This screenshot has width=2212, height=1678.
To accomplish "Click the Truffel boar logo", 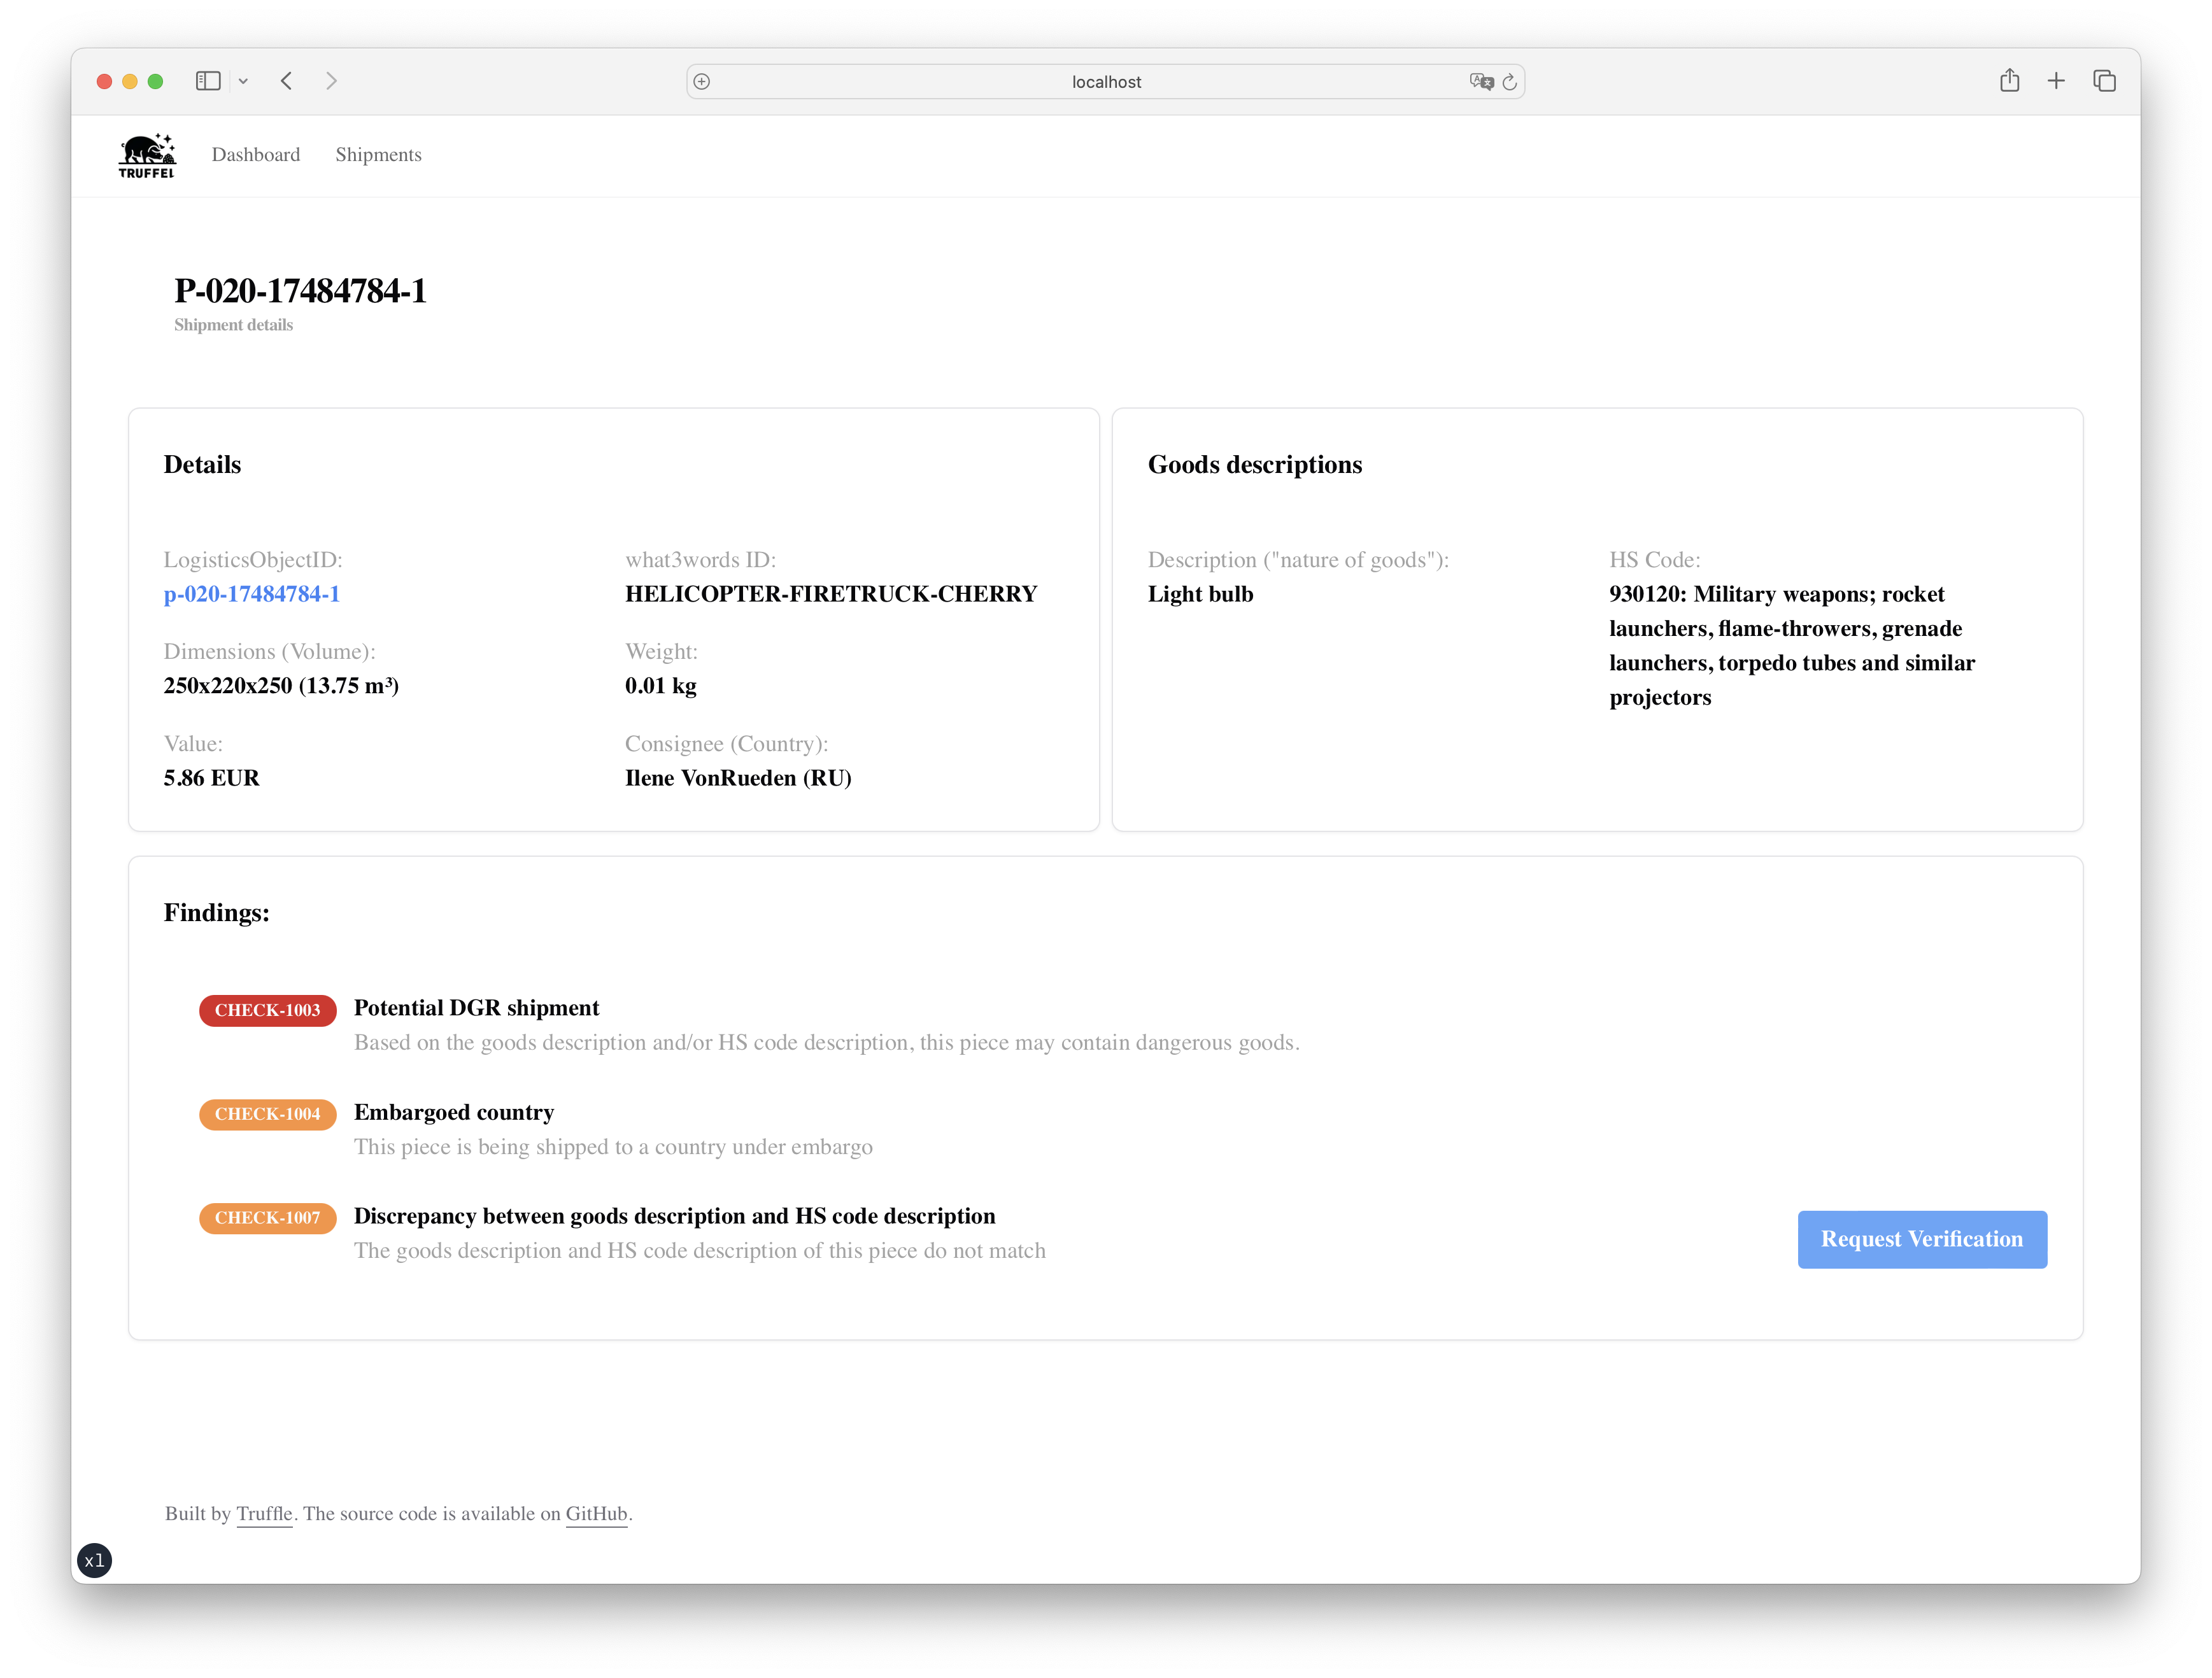I will click(x=147, y=155).
